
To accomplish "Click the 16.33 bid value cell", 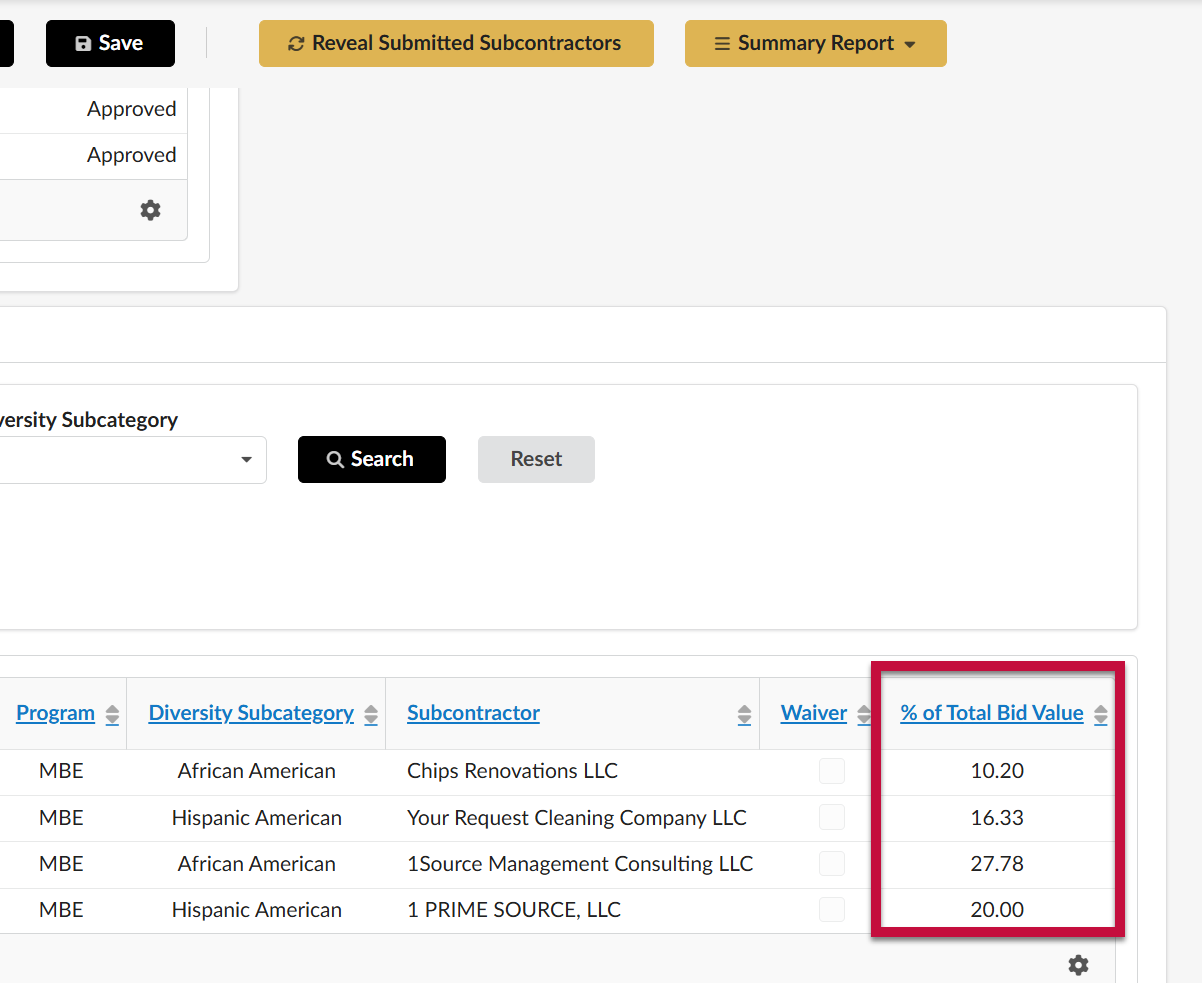I will 997,817.
